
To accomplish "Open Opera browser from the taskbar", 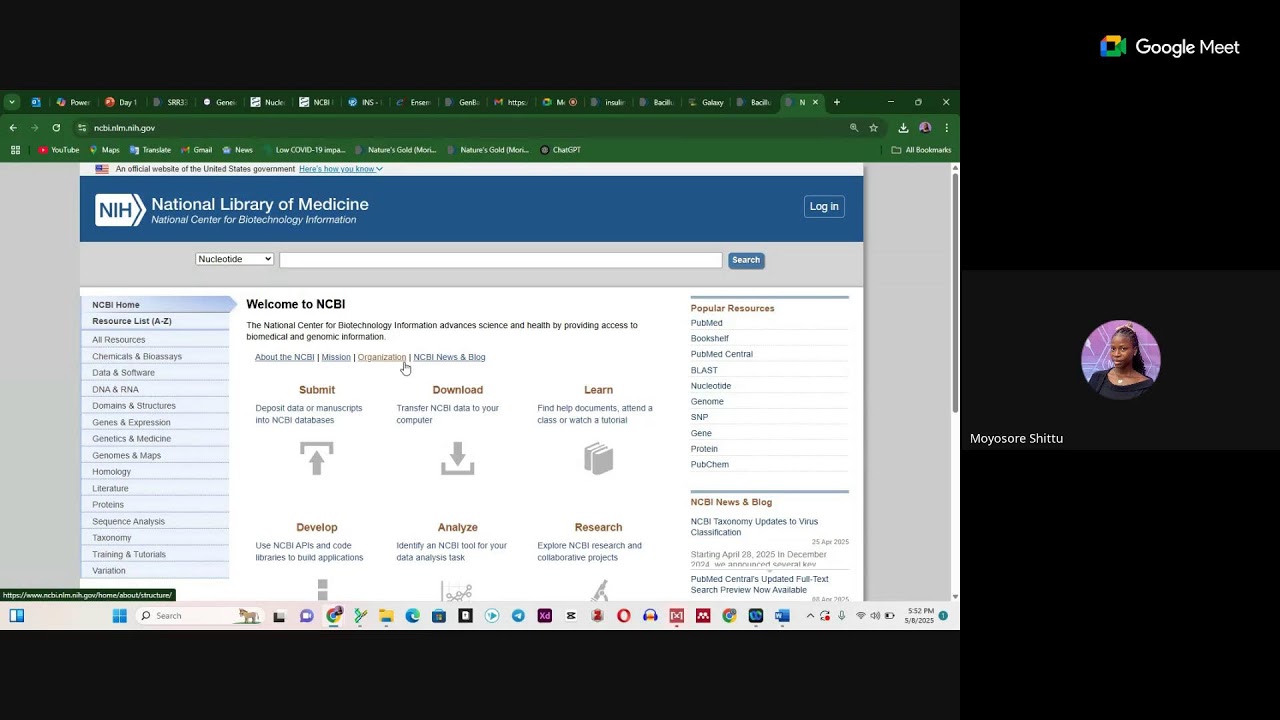I will tap(624, 616).
